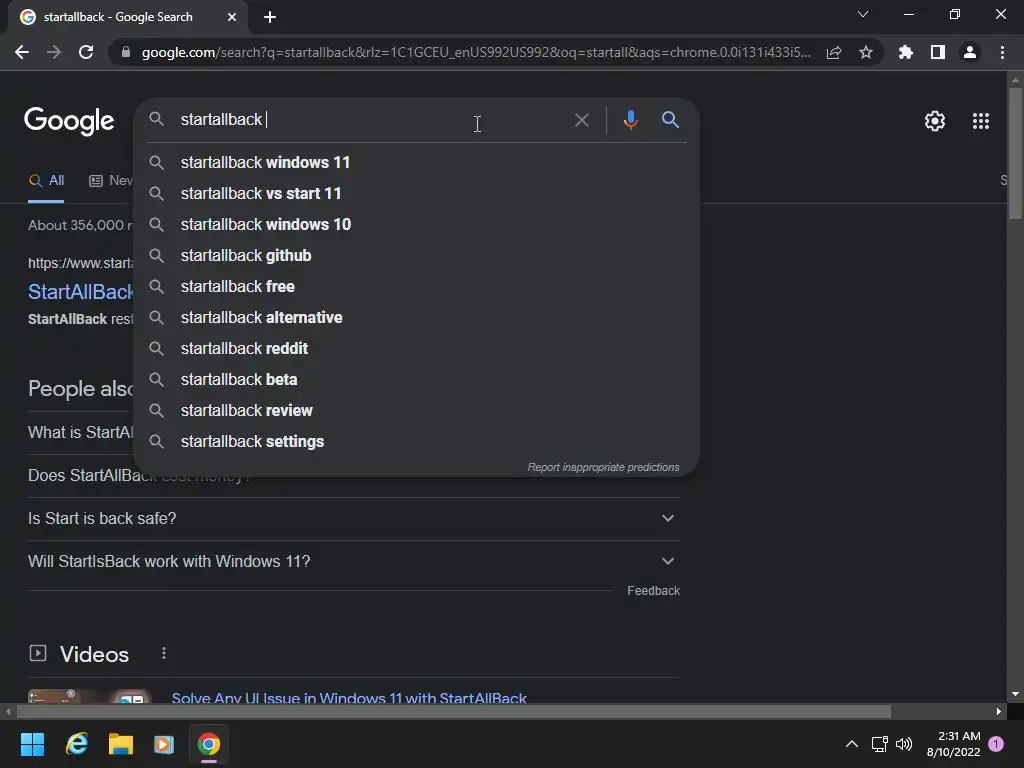Open Google quick settings gear
This screenshot has width=1024, height=768.
[x=935, y=121]
